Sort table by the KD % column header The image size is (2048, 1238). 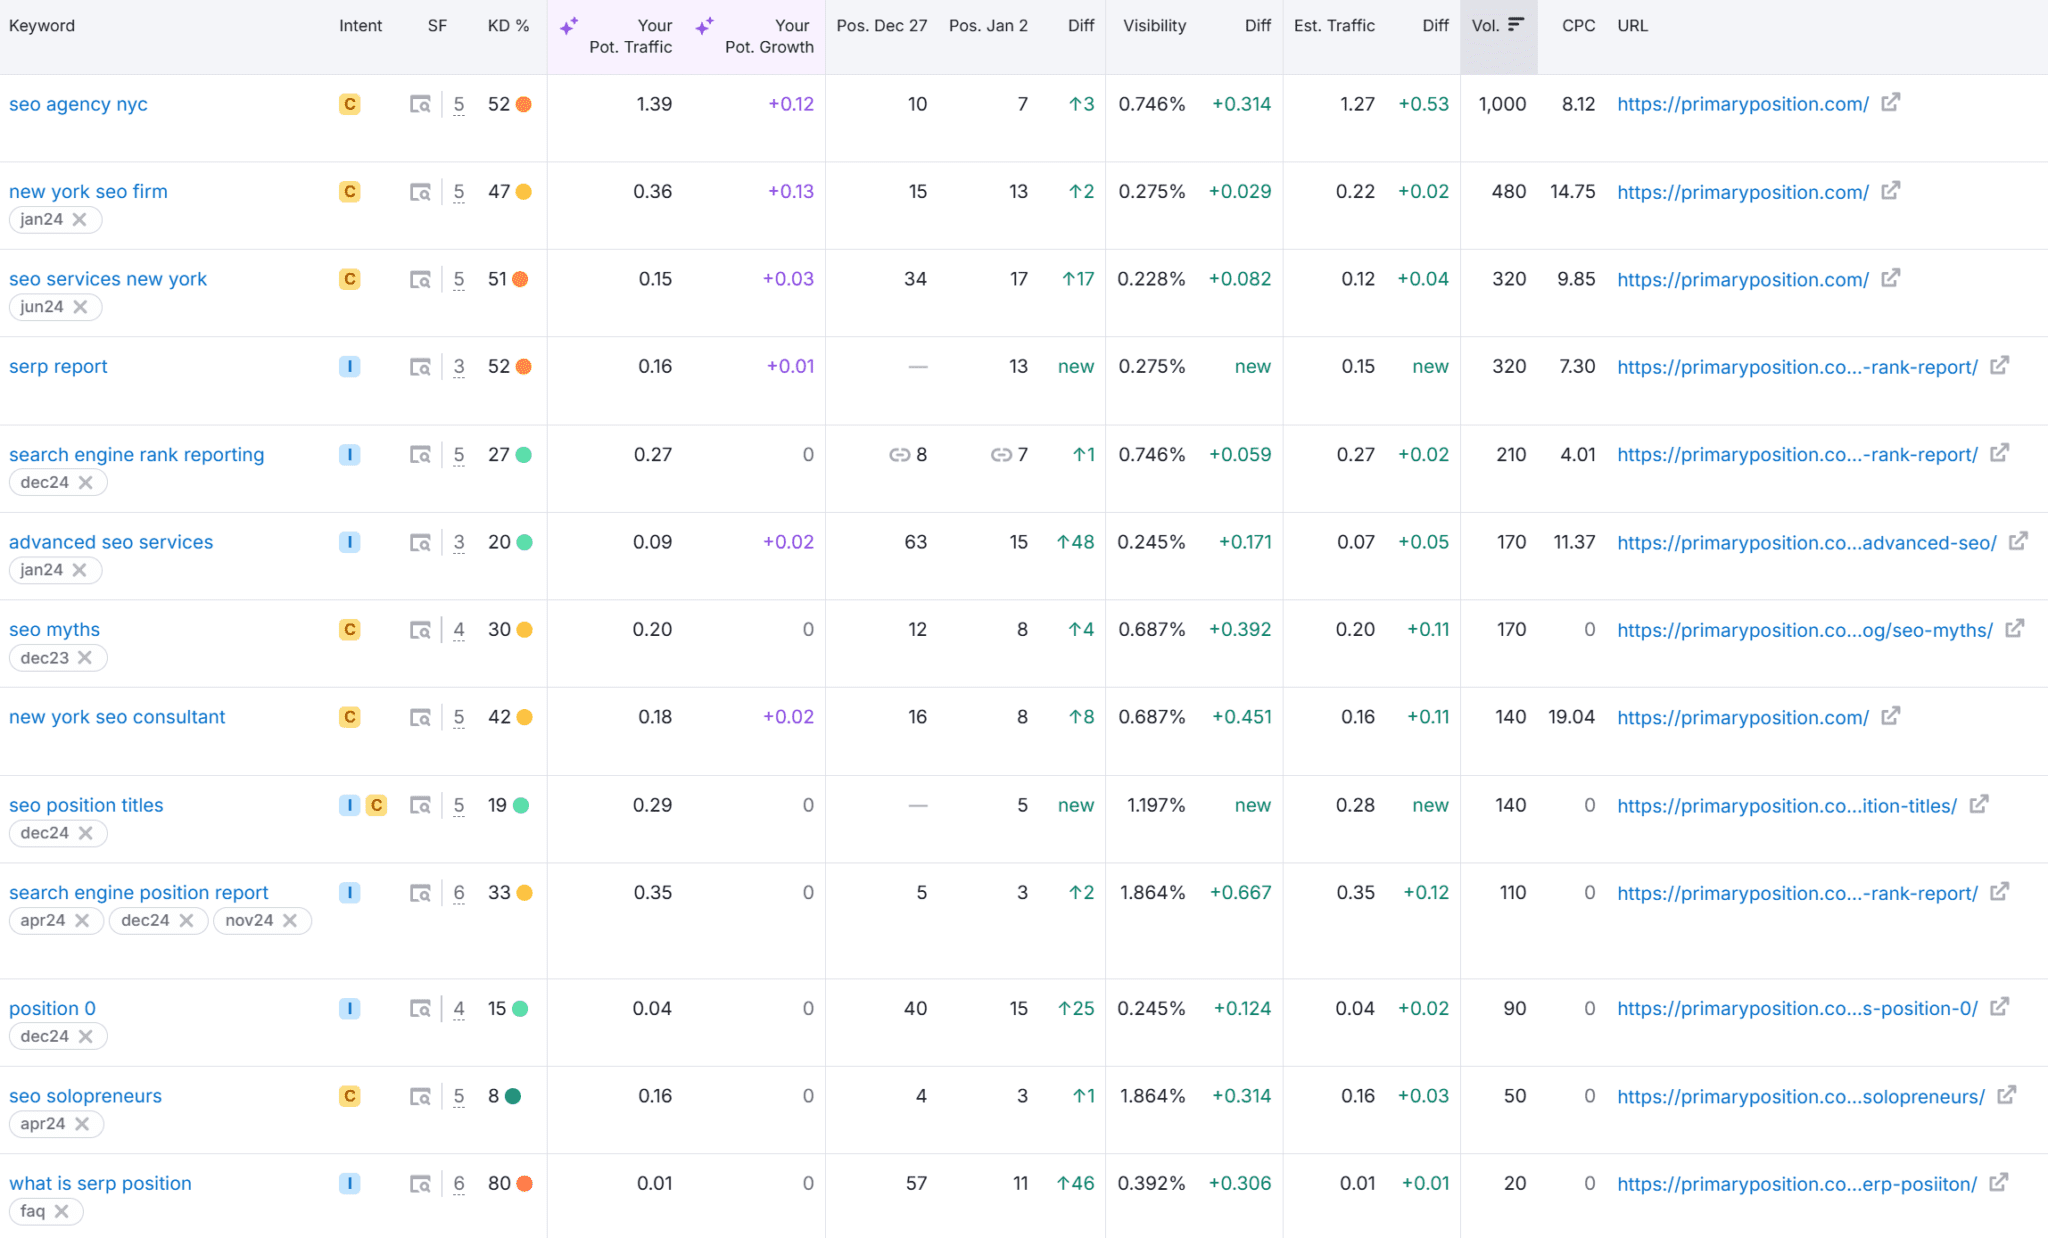[x=508, y=25]
